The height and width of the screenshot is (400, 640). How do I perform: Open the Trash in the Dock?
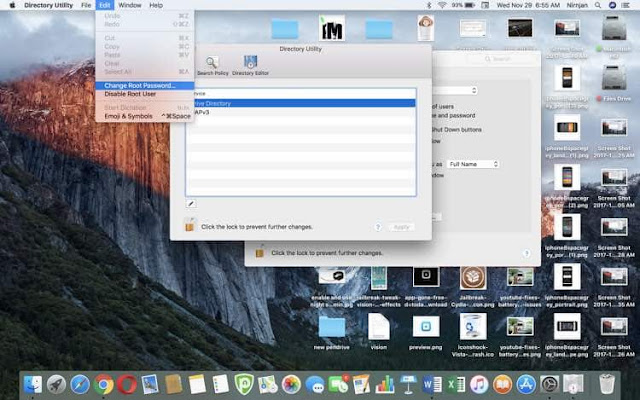click(607, 385)
